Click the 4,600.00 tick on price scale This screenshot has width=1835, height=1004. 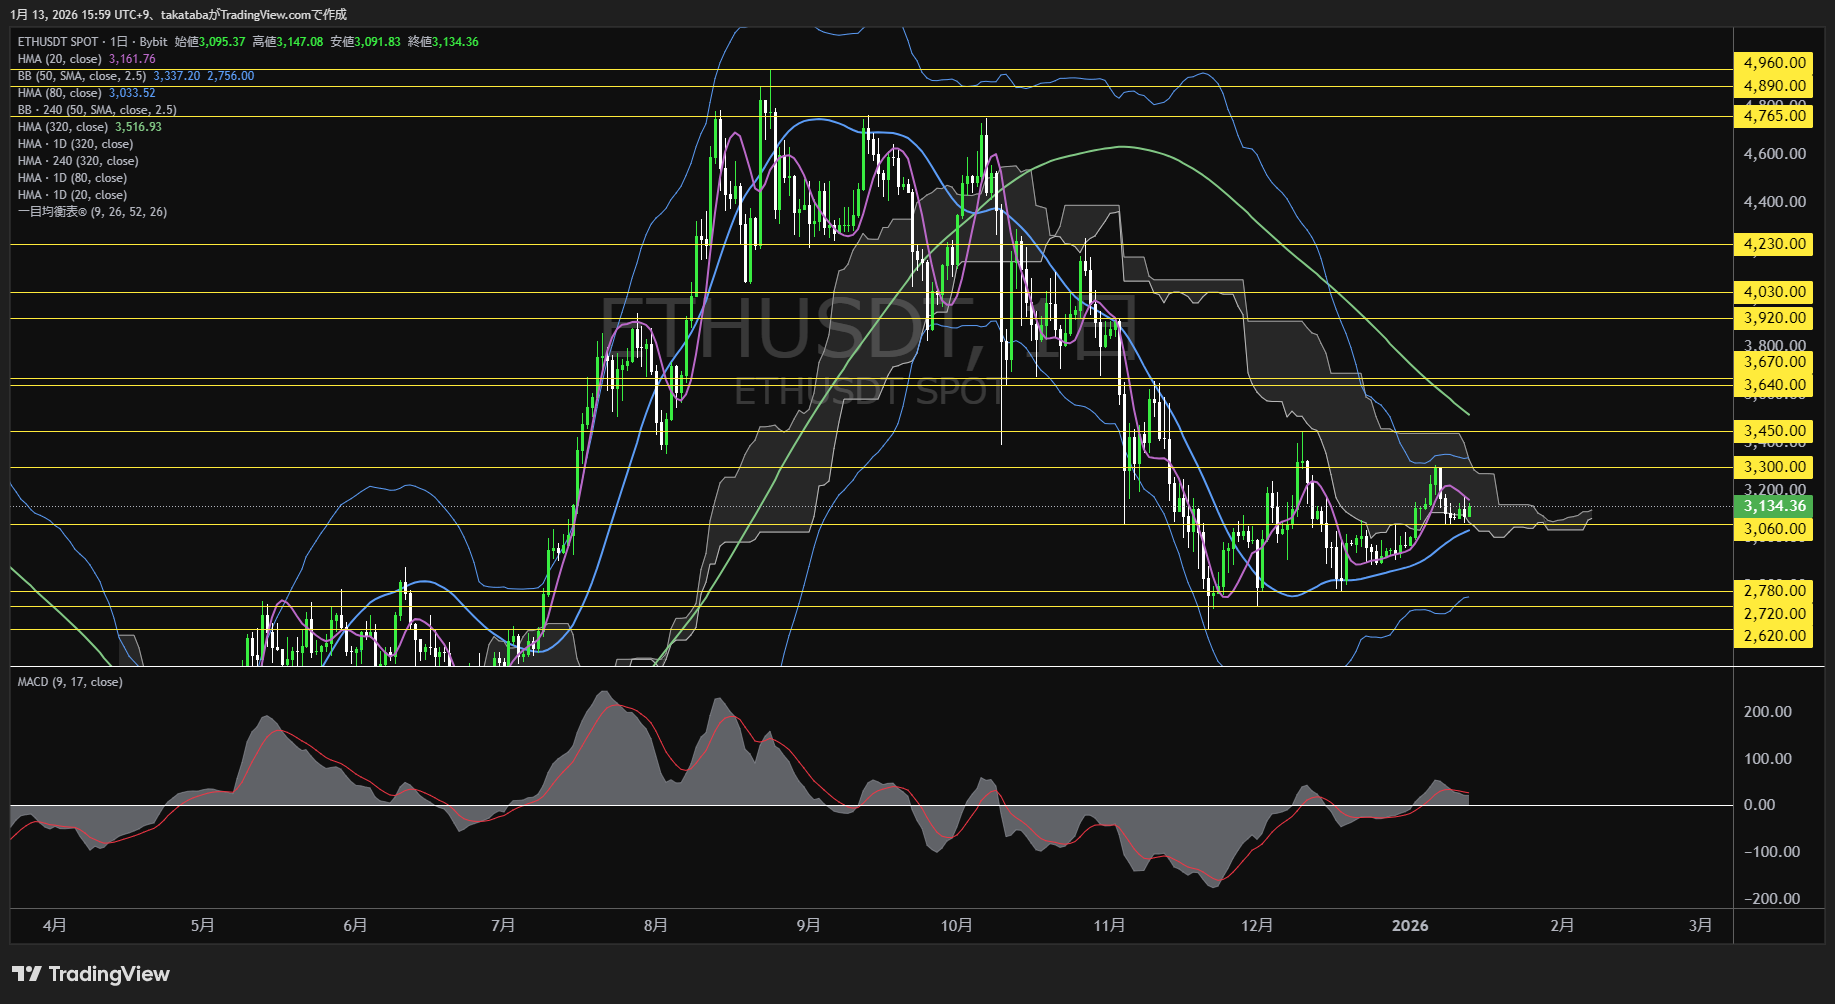[x=1774, y=154]
